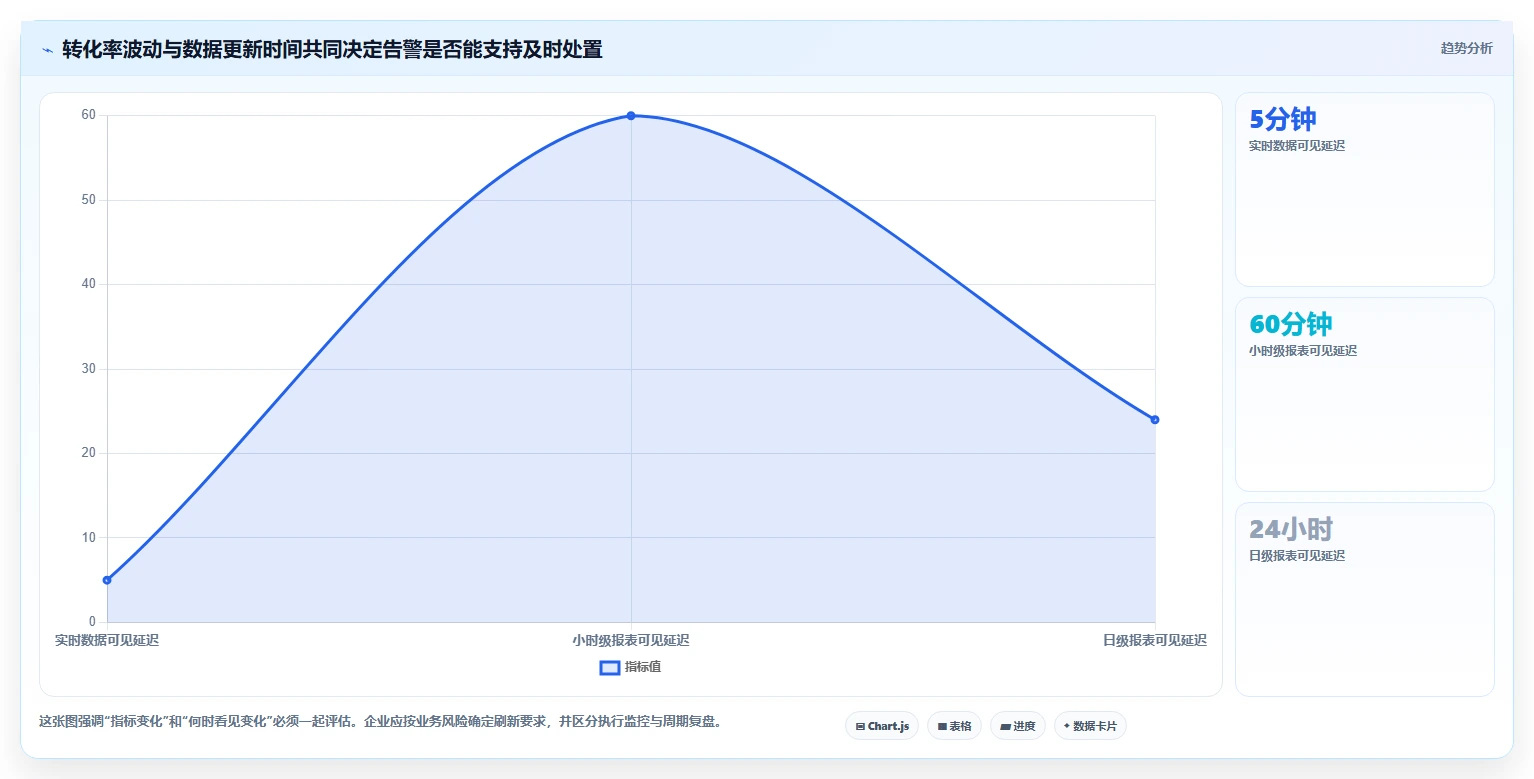
Task: Click the data point at value 5
Action: tap(107, 580)
